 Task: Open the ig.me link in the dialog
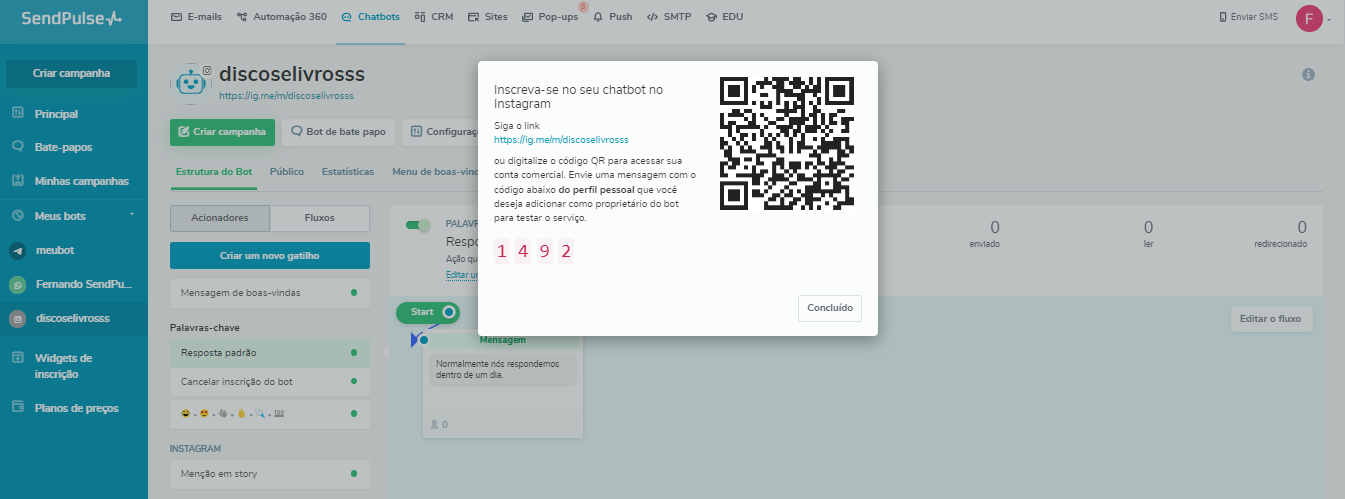pos(561,140)
